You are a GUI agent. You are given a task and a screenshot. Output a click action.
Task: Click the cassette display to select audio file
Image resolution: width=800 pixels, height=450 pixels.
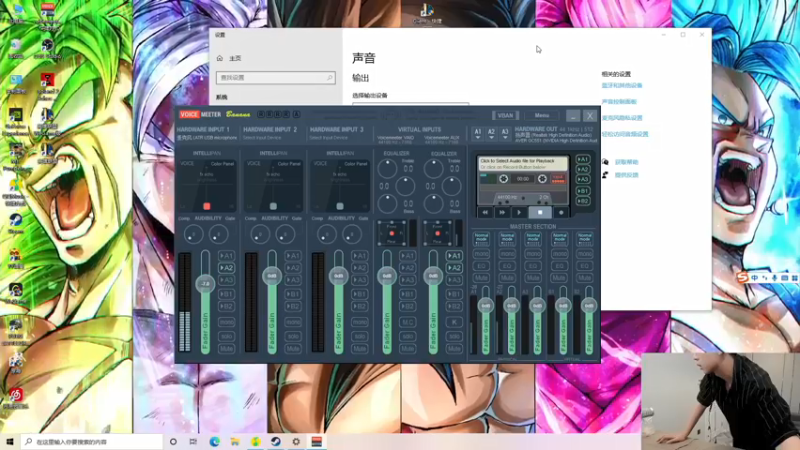[x=522, y=163]
